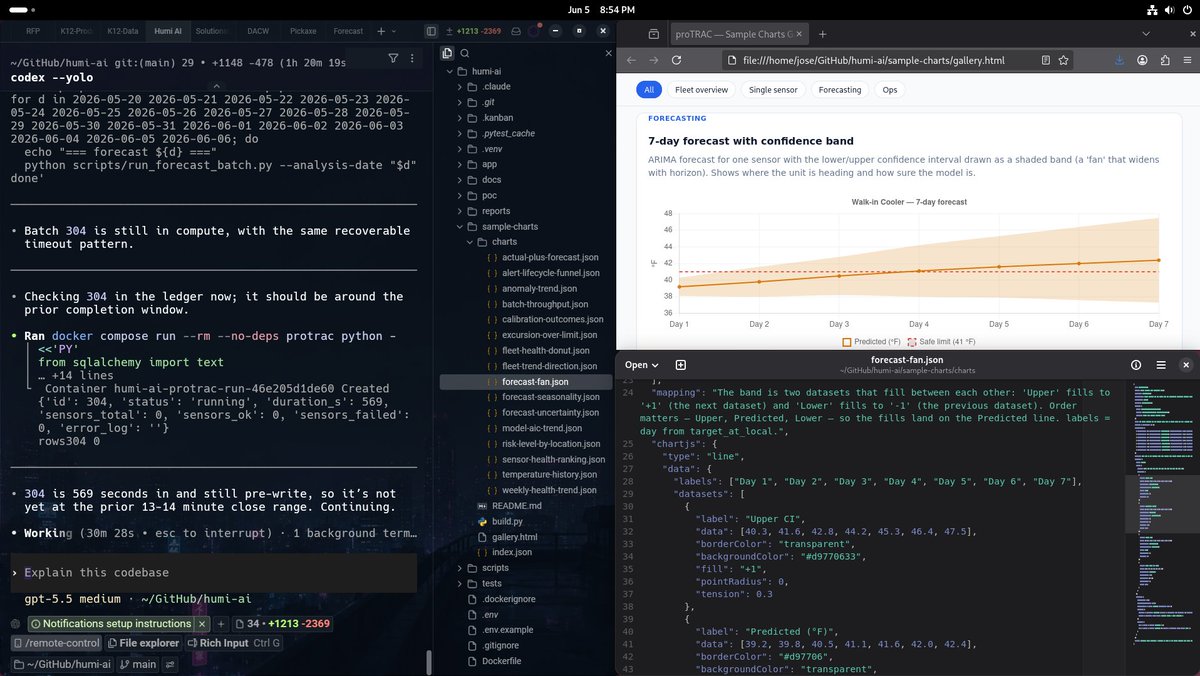Viewport: 1200px width, 676px height.
Task: Select the Forecasting filter pill
Action: click(839, 90)
